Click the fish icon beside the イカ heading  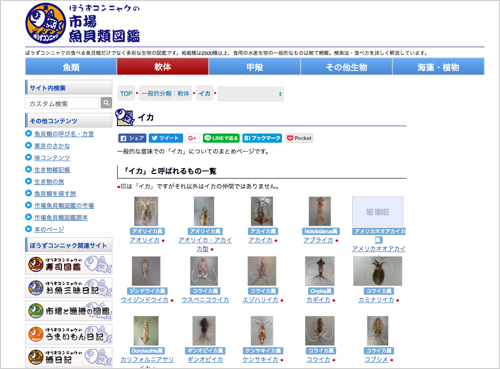(125, 117)
